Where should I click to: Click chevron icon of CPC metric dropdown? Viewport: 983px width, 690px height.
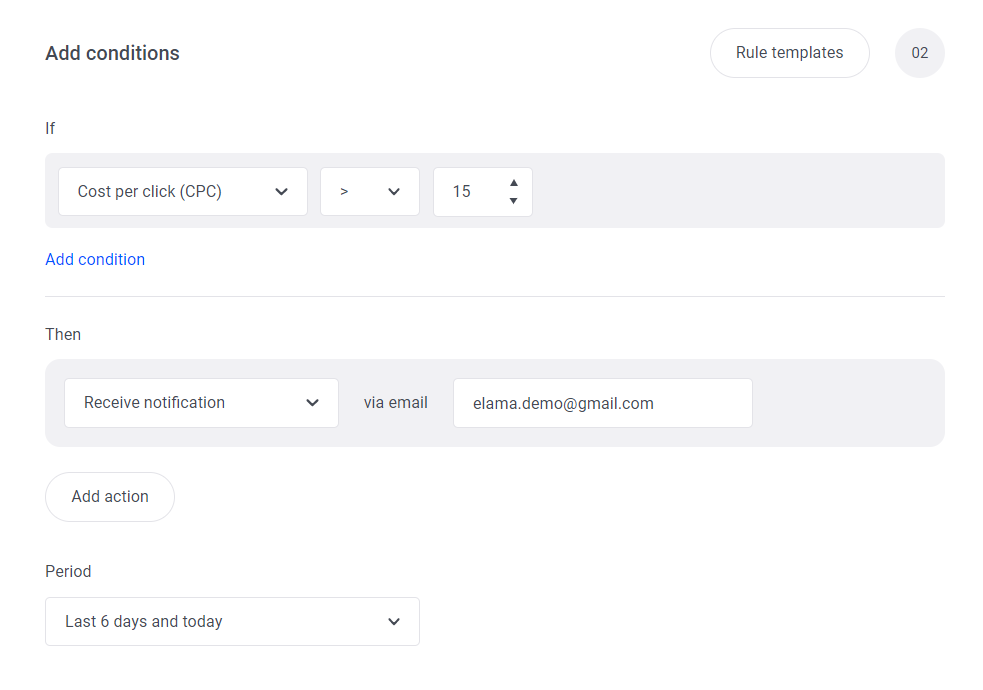[x=281, y=192]
